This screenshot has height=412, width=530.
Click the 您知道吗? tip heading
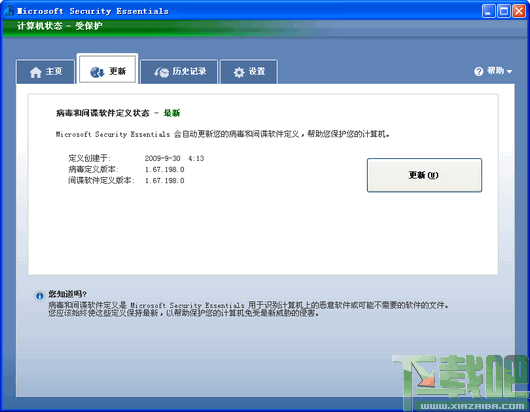(67, 294)
